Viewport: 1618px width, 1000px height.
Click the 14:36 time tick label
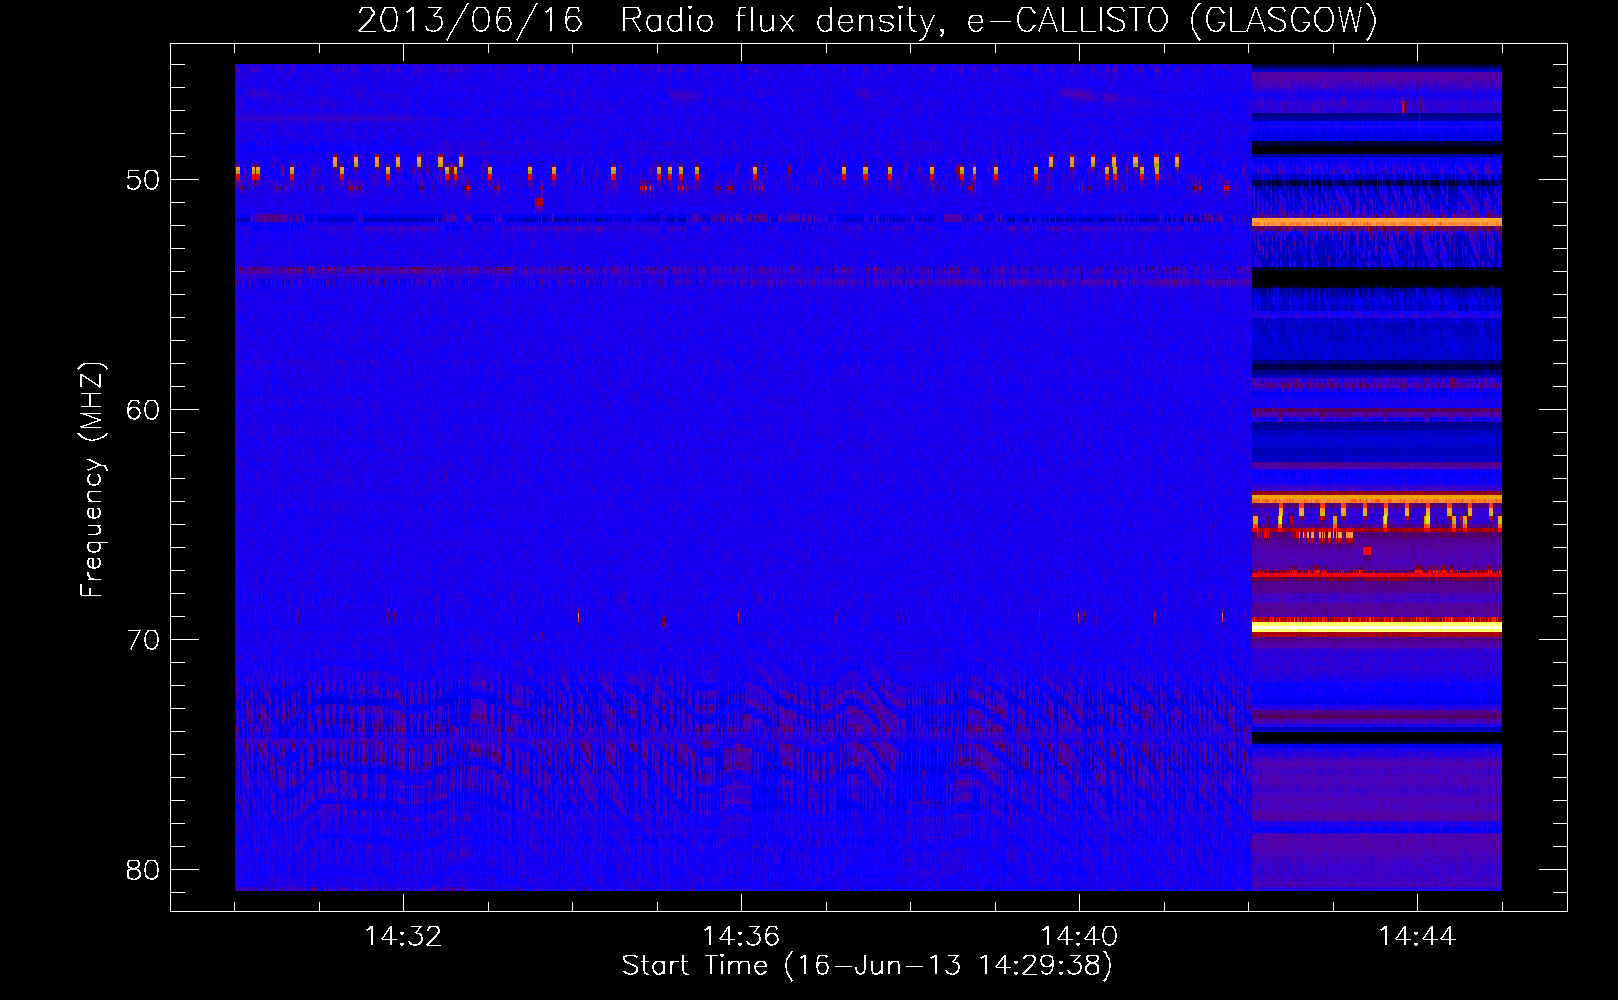tap(741, 936)
